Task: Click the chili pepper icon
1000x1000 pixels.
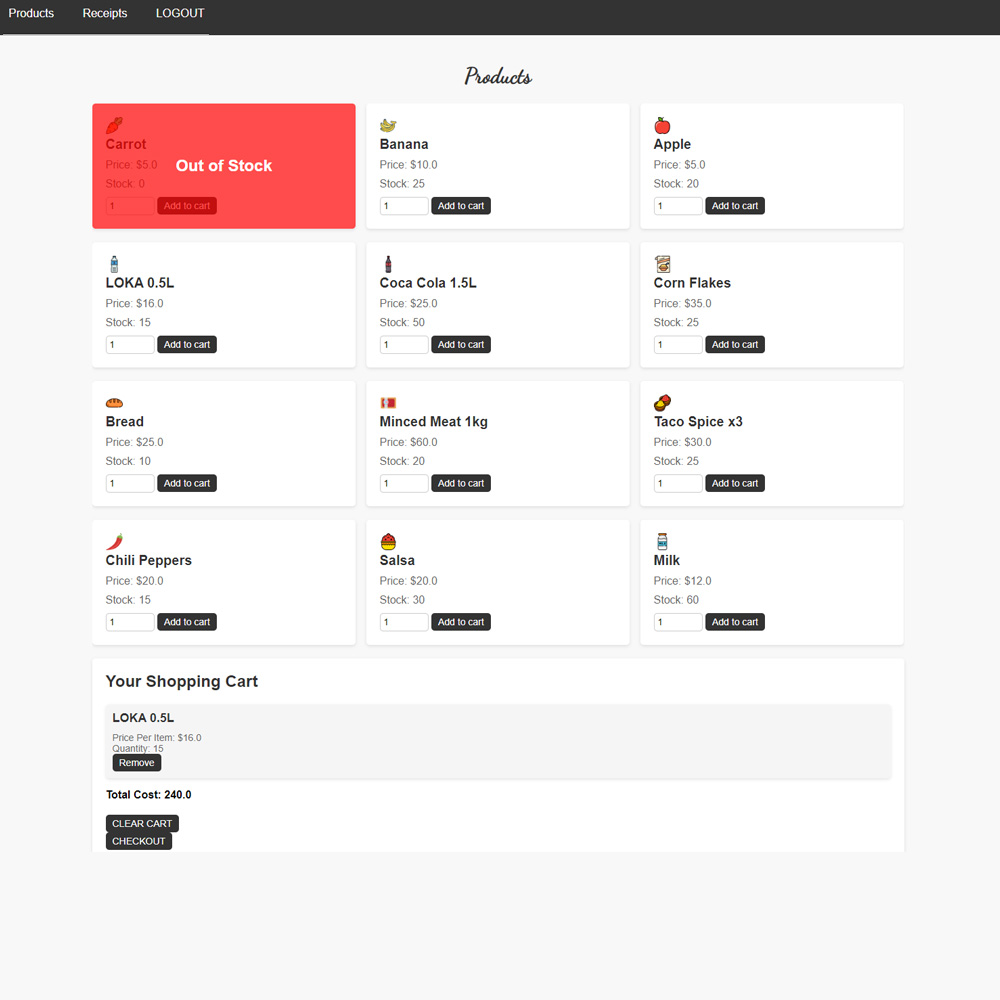Action: (114, 541)
